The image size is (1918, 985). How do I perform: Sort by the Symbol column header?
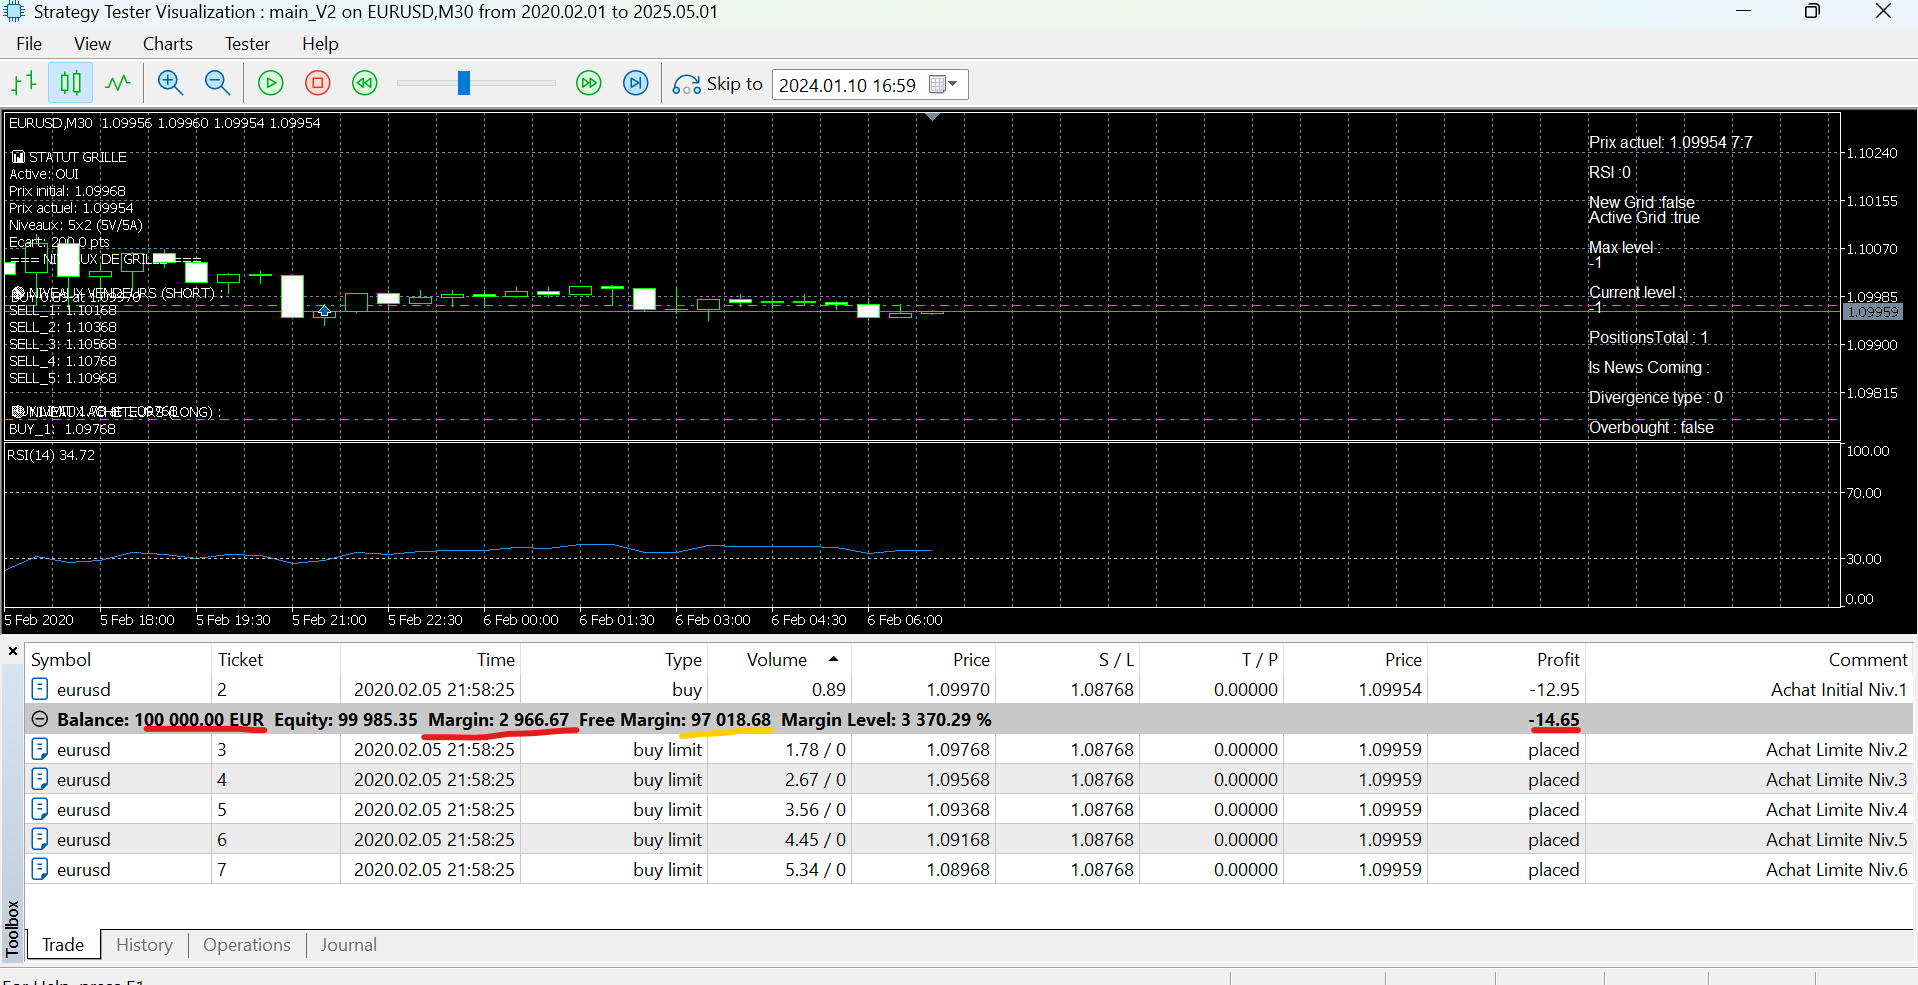[61, 660]
